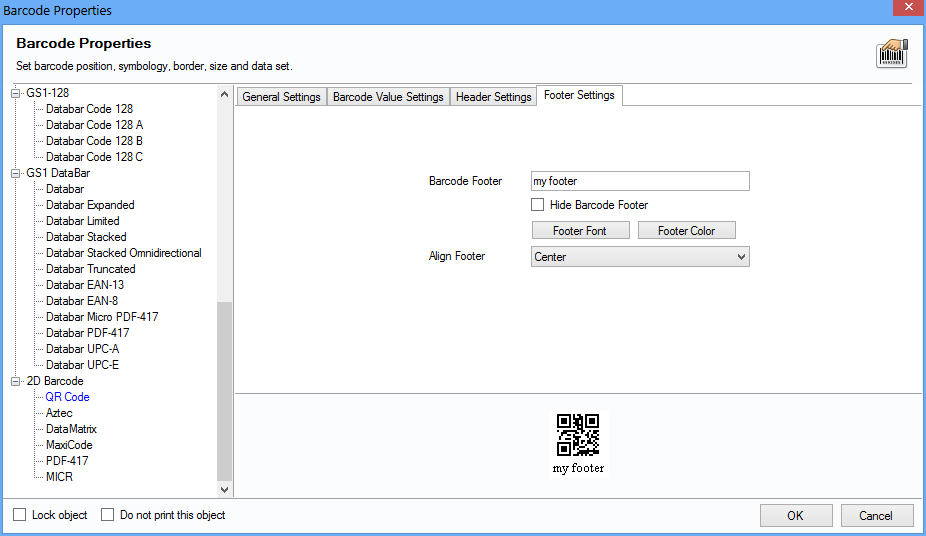Select Databar Stacked Omnidirectional

[x=124, y=253]
